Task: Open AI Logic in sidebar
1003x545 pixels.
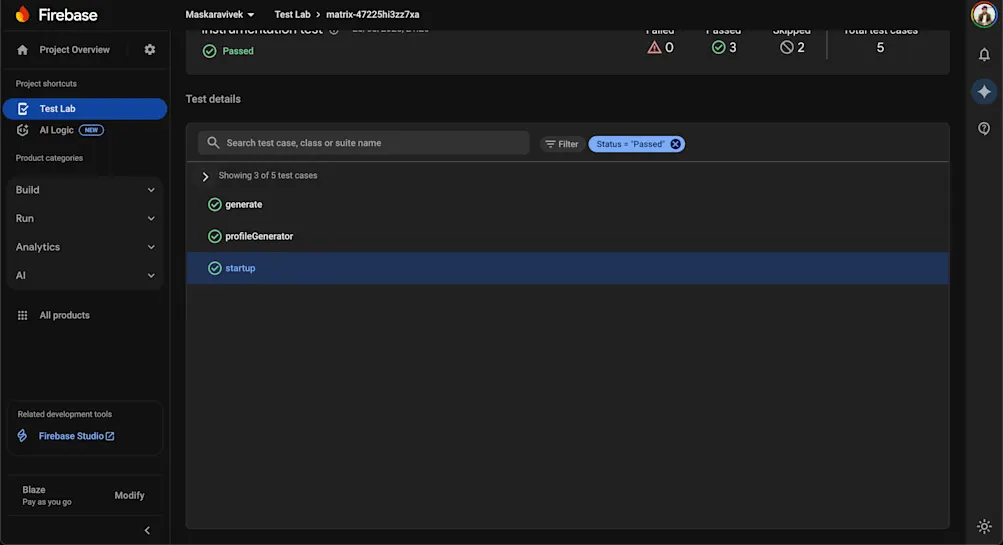Action: click(x=56, y=130)
